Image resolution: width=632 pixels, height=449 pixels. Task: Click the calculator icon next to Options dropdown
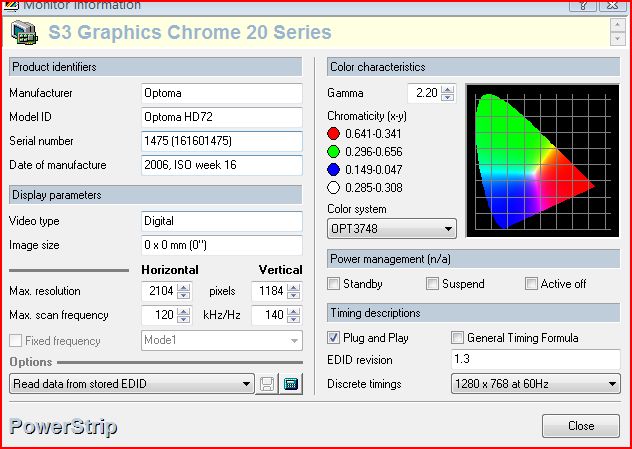(x=291, y=384)
